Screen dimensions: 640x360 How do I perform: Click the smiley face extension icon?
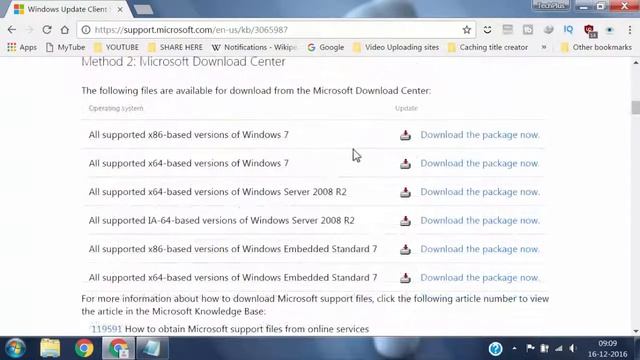(x=487, y=29)
